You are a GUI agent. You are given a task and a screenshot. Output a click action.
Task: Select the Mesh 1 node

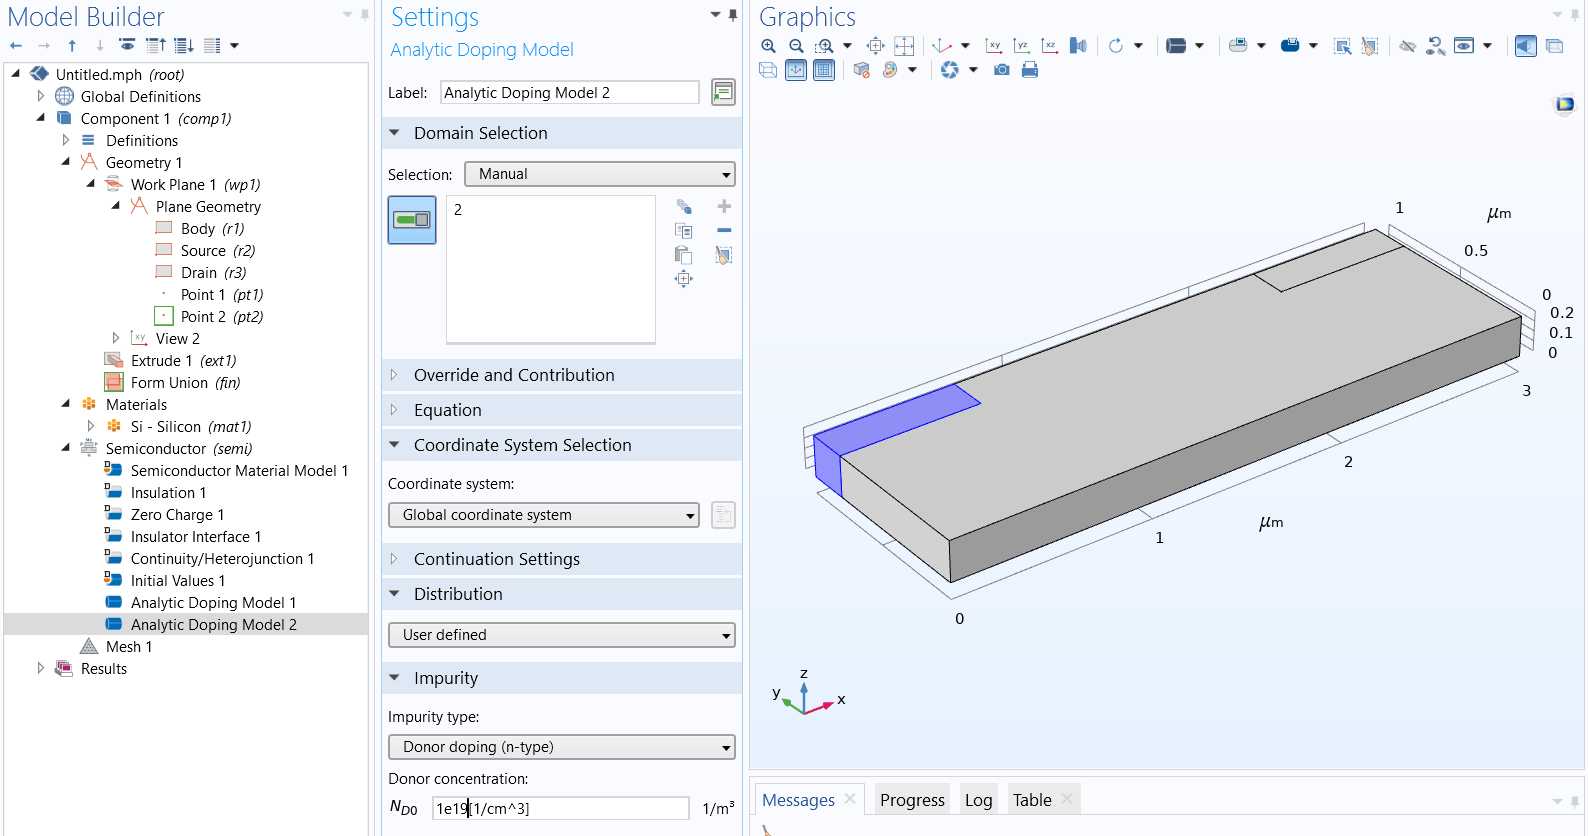click(x=129, y=647)
